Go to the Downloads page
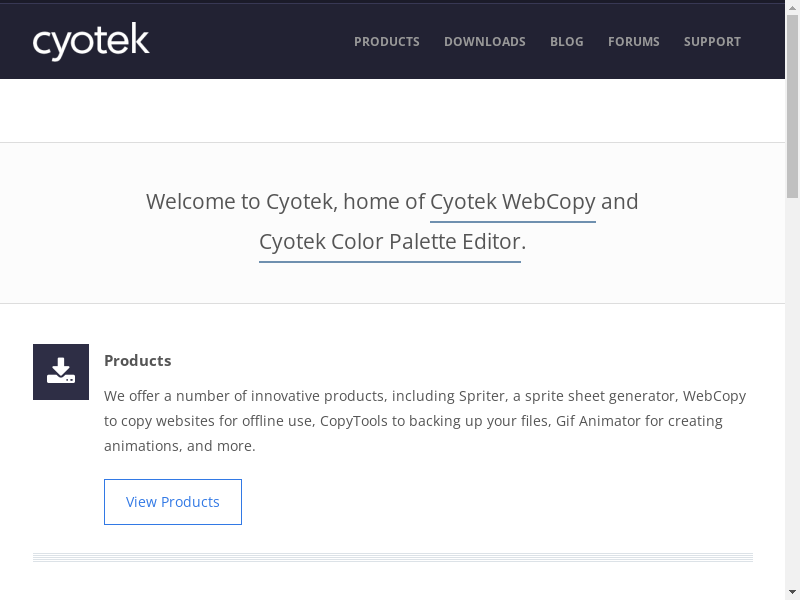The image size is (800, 600). [x=485, y=42]
